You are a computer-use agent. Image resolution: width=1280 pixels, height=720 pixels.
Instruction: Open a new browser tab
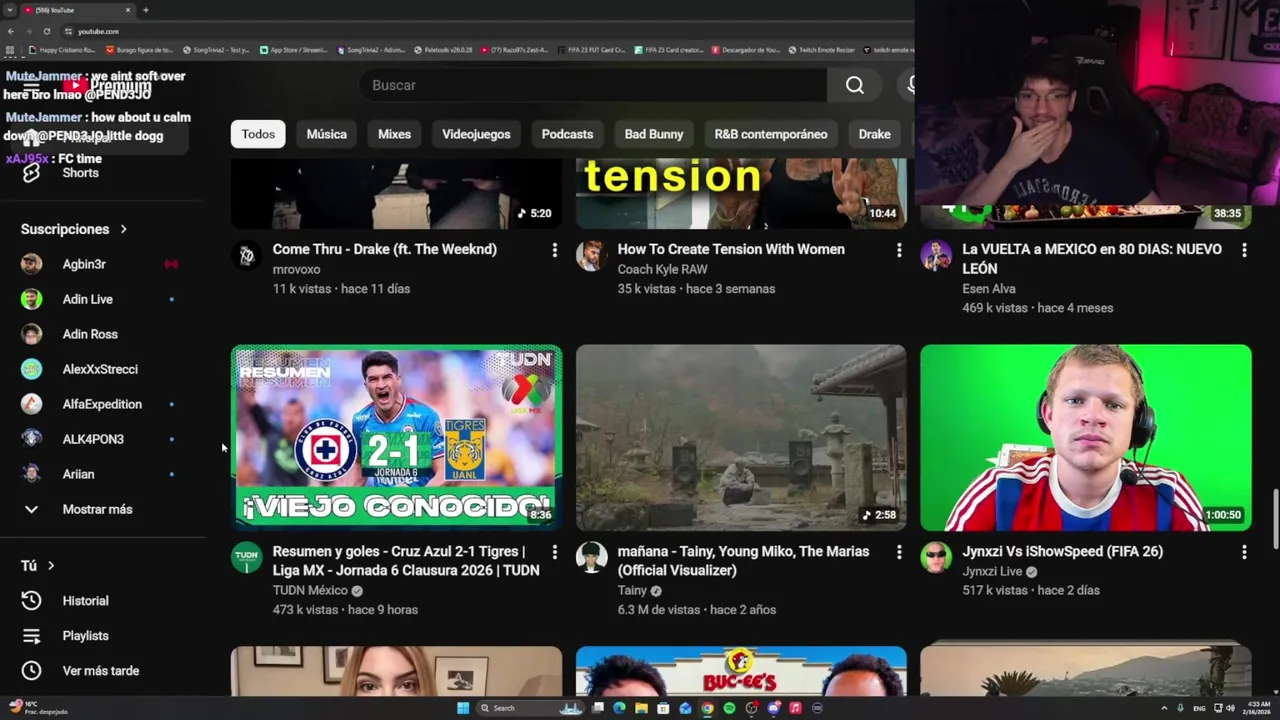145,10
